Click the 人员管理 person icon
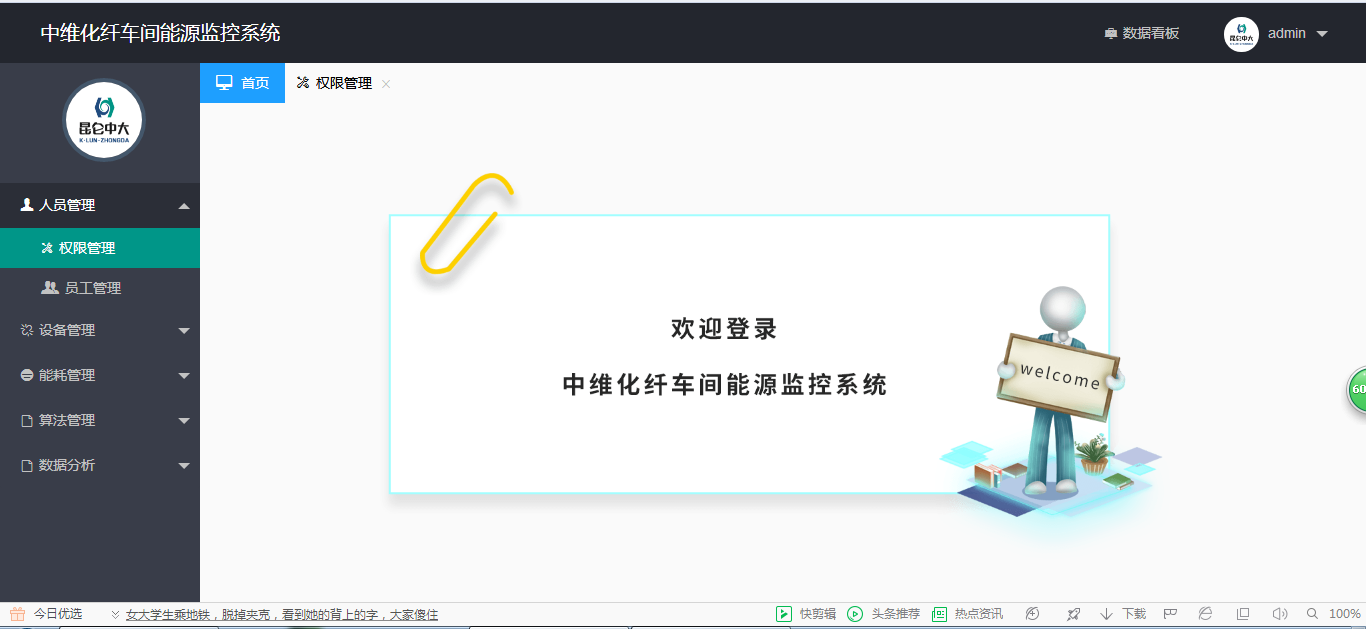The width and height of the screenshot is (1366, 629). click(x=27, y=205)
